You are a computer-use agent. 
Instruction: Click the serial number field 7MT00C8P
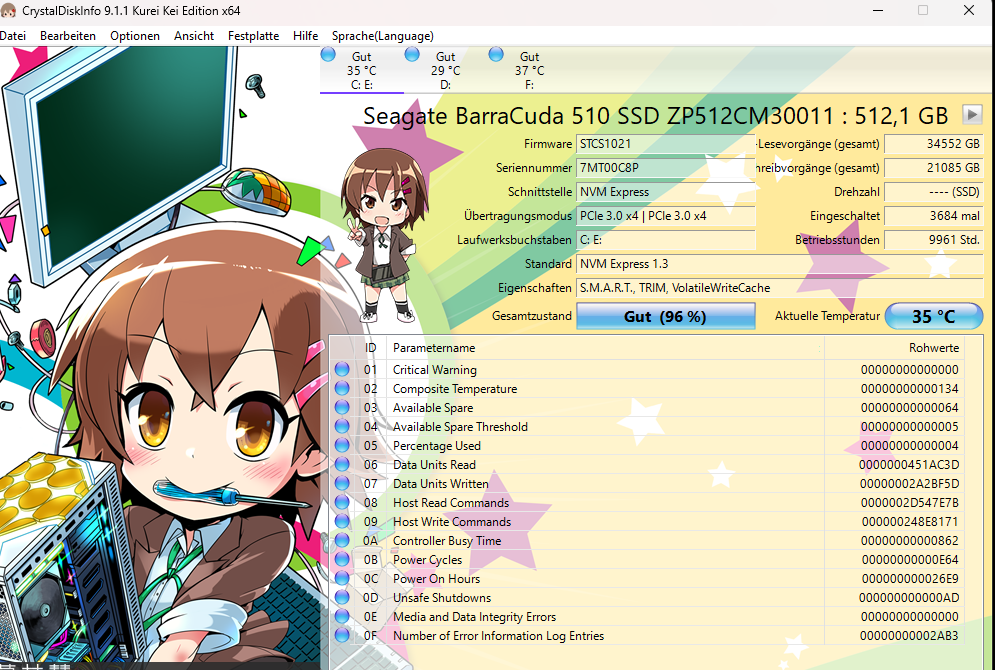point(666,168)
